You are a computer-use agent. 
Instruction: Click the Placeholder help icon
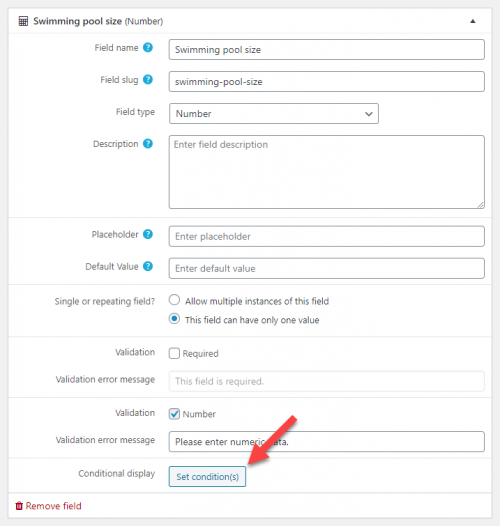148,234
